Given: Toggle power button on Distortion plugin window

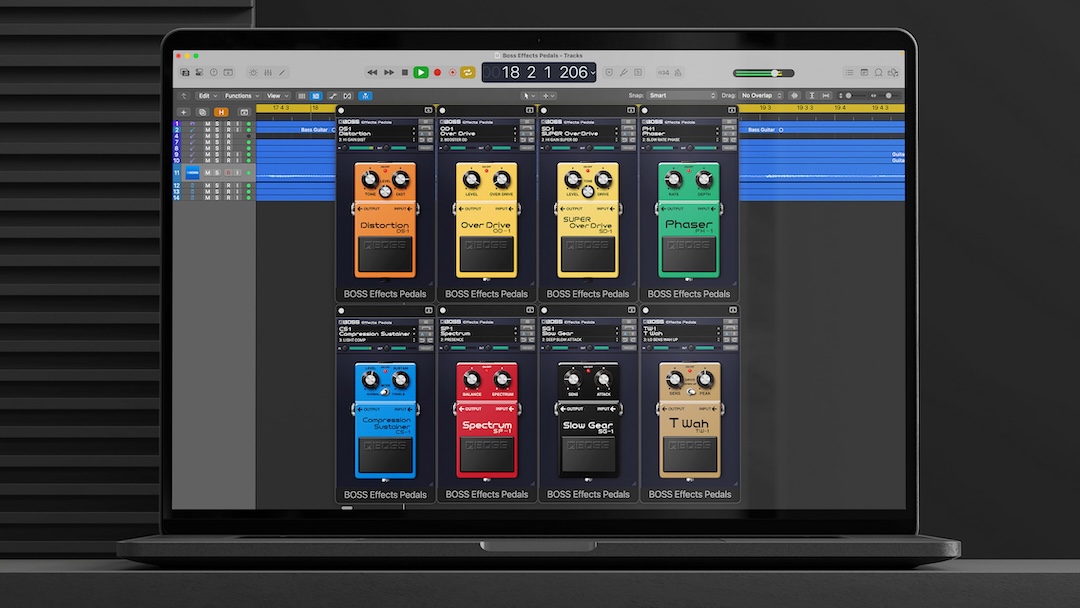Looking at the screenshot, I should [341, 110].
